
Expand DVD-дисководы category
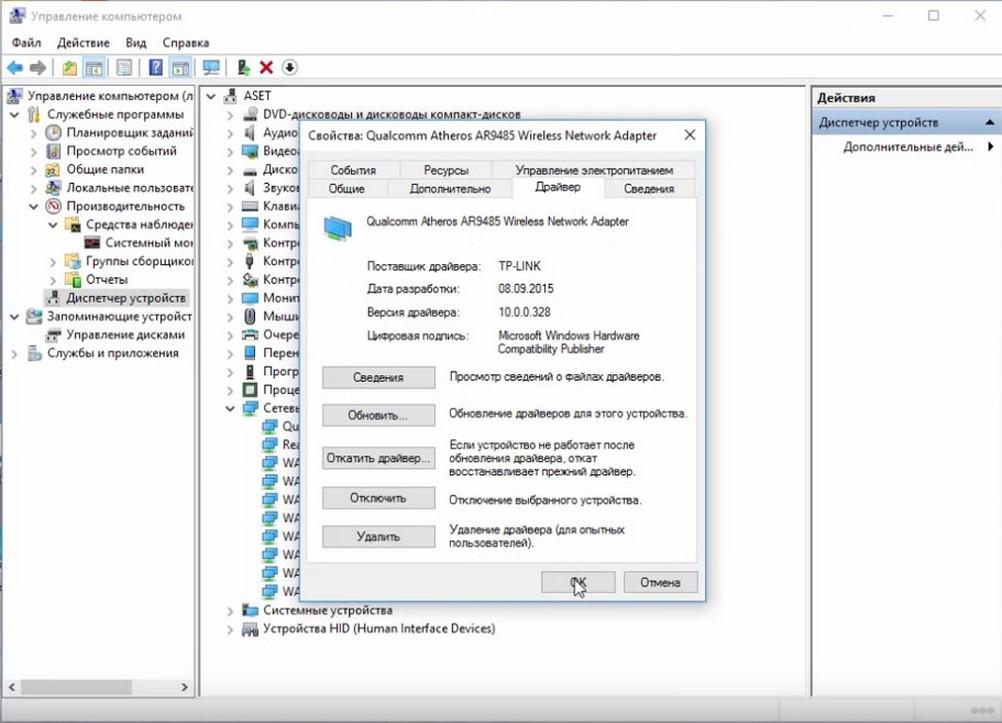coord(230,115)
